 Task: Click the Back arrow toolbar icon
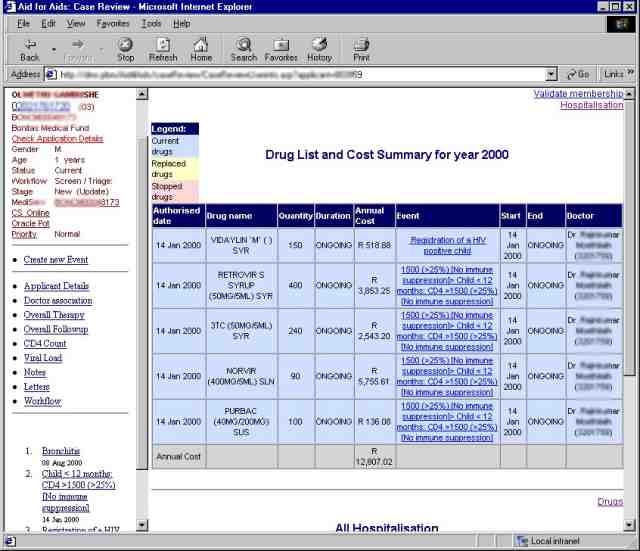[x=29, y=45]
